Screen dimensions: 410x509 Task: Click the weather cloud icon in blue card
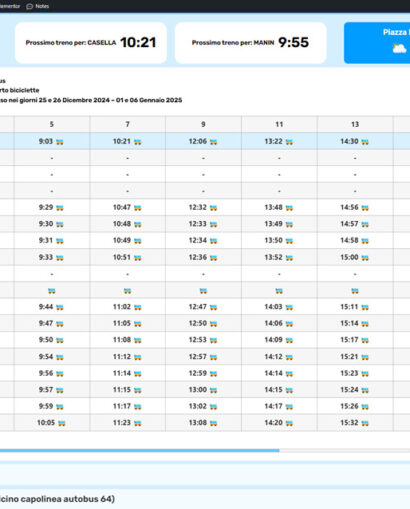[x=399, y=49]
